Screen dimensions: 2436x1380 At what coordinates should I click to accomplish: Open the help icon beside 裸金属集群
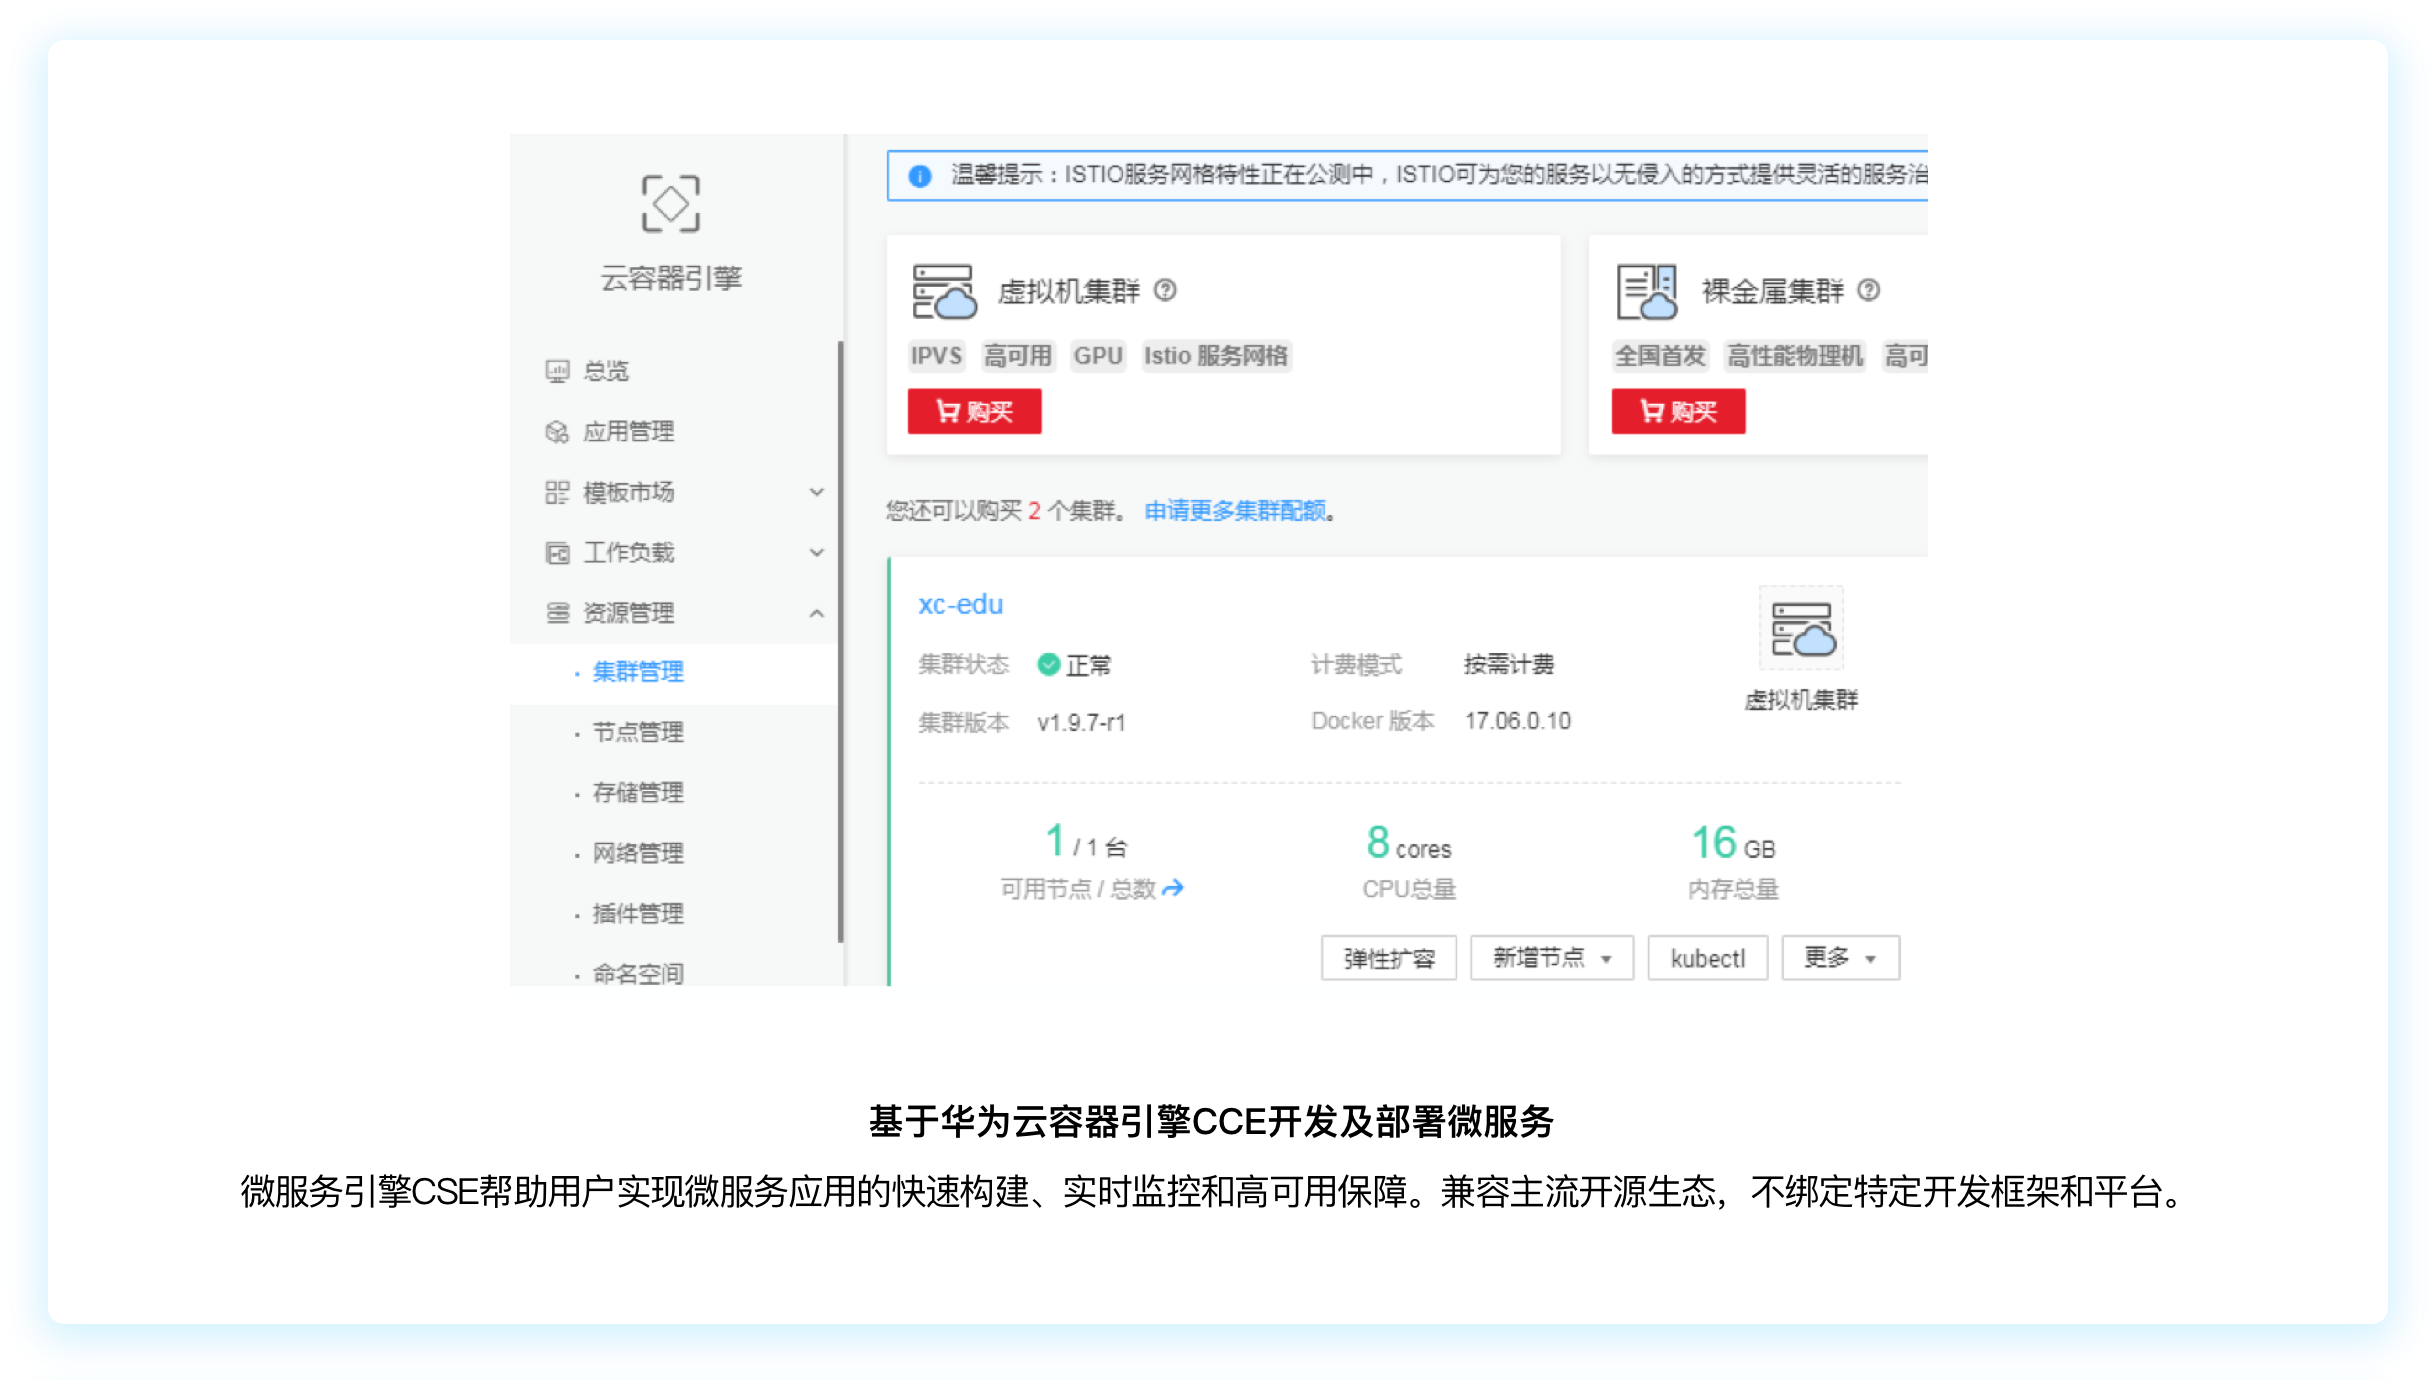[1870, 290]
